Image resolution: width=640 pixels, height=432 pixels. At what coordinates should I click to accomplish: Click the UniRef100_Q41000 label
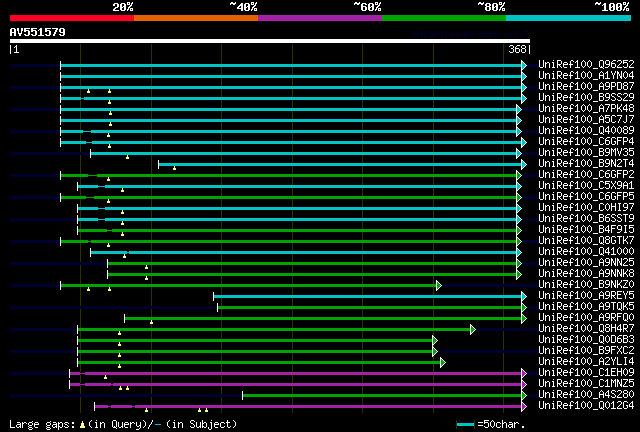[x=586, y=252]
